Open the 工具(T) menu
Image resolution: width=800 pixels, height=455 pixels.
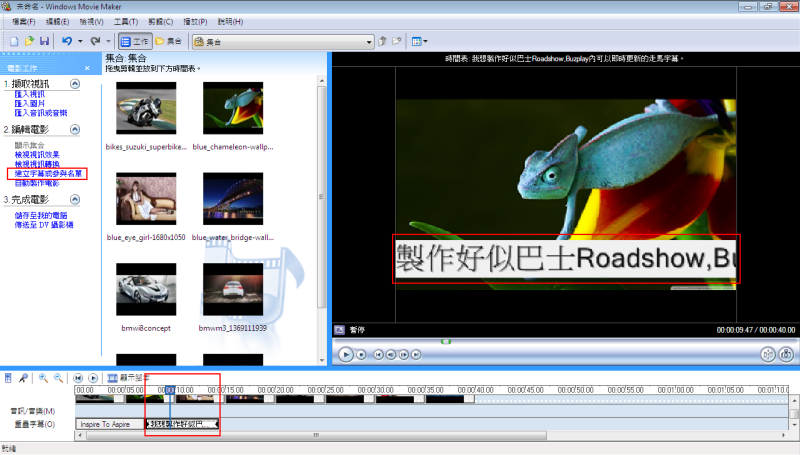[x=126, y=21]
